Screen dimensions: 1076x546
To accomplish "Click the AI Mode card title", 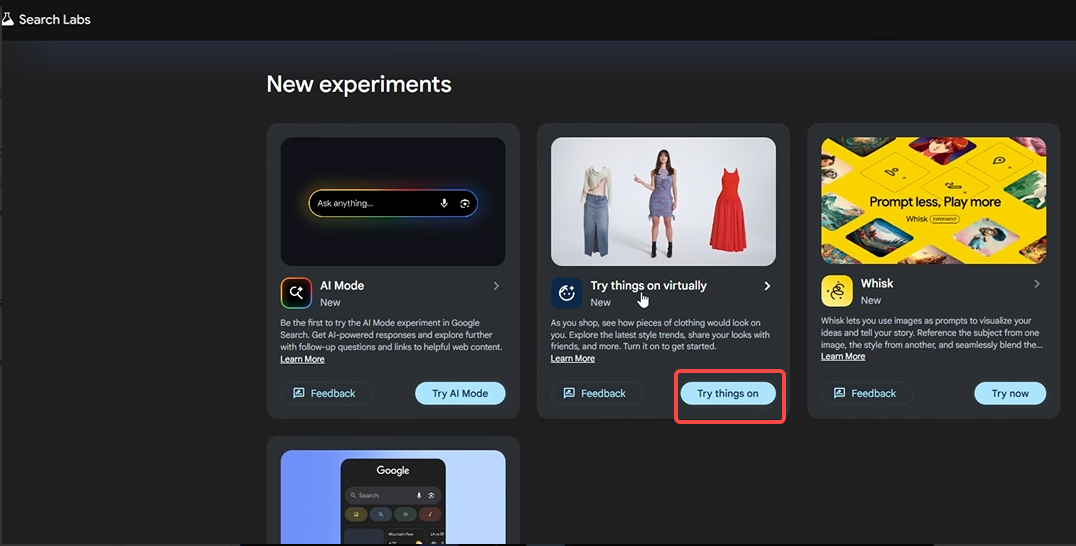I will (342, 285).
